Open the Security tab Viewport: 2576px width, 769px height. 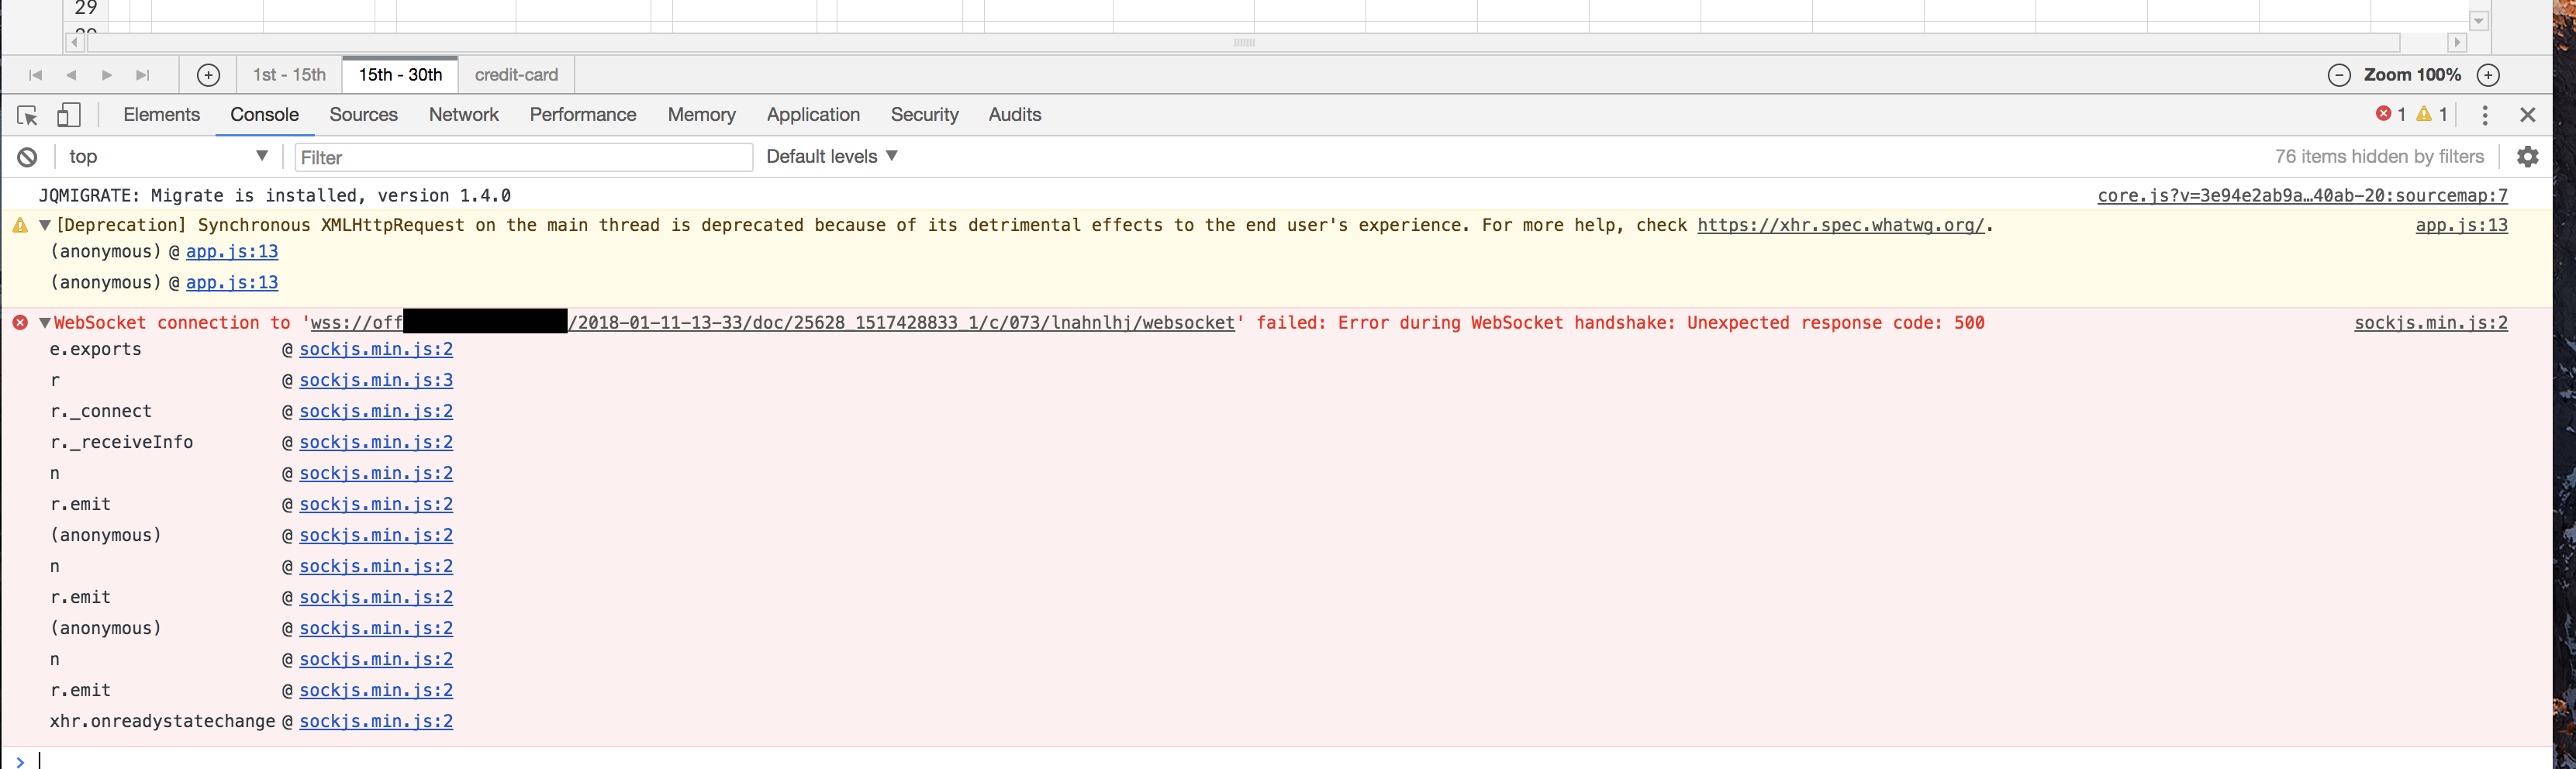pyautogui.click(x=925, y=115)
